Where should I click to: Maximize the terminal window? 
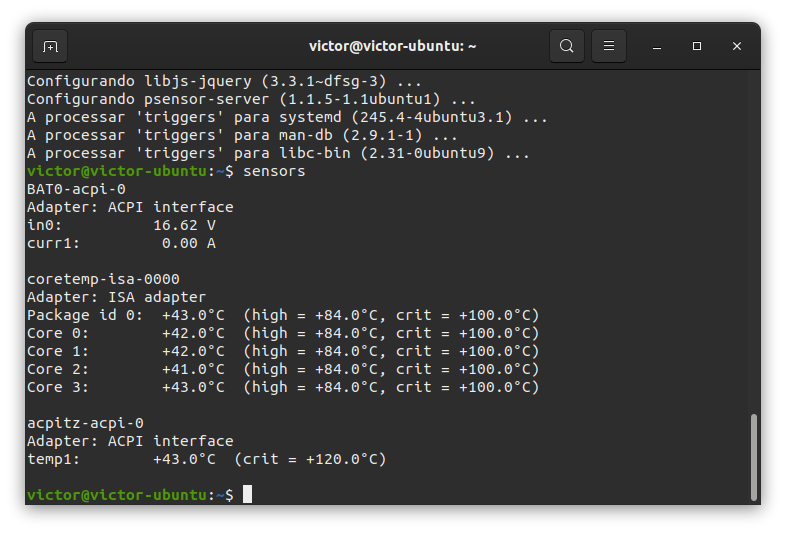point(697,46)
